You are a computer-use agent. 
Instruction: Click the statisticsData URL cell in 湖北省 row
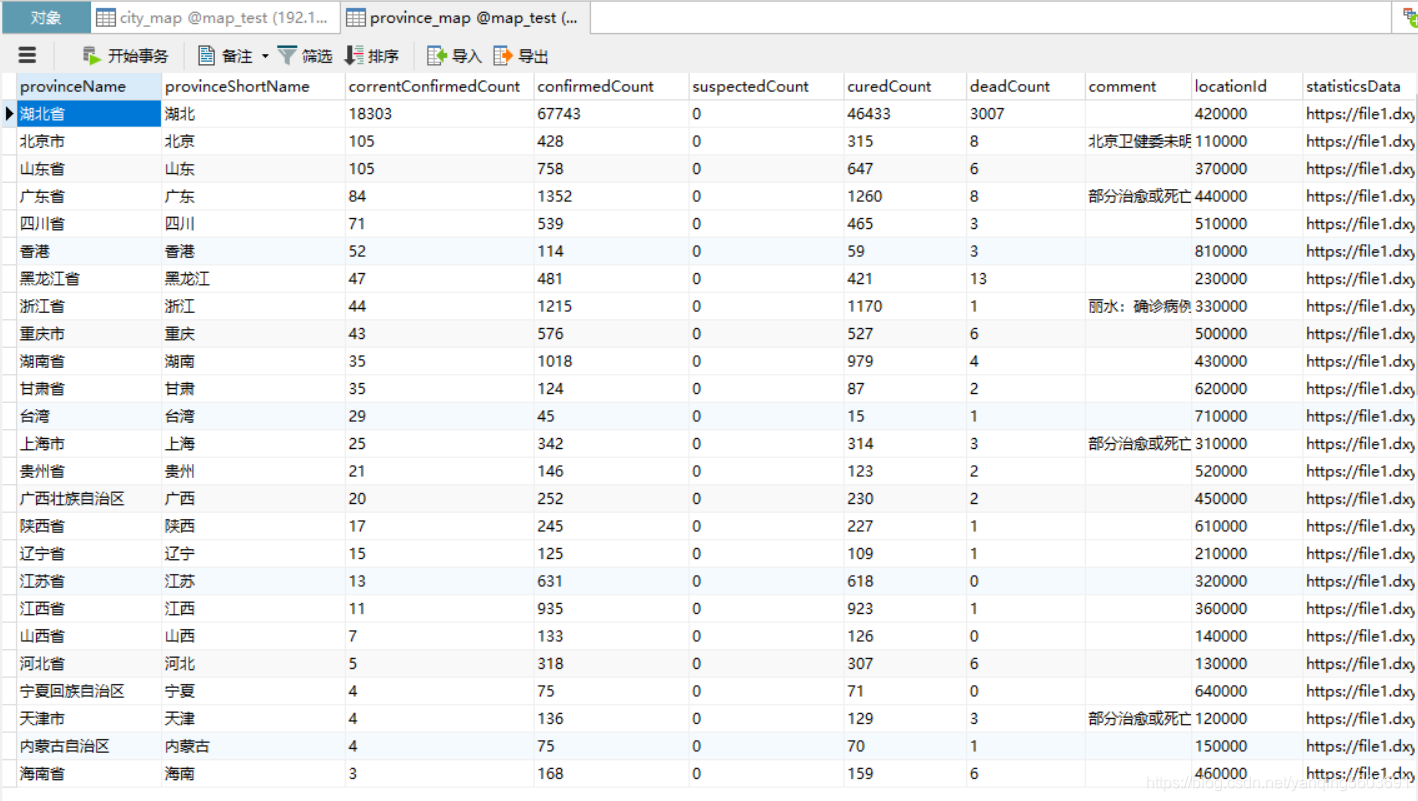(1359, 114)
